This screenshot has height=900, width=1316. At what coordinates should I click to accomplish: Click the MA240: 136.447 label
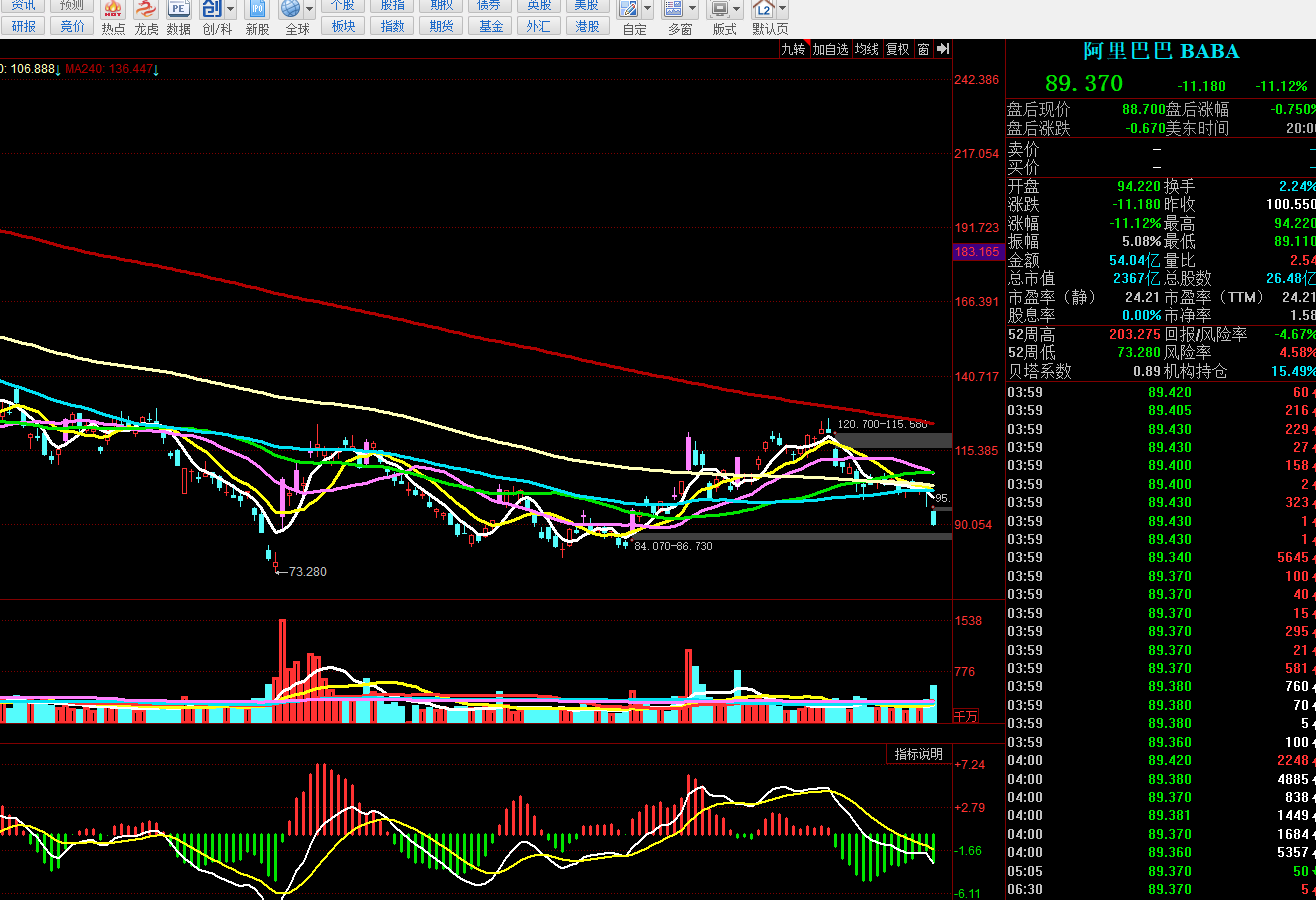(107, 69)
